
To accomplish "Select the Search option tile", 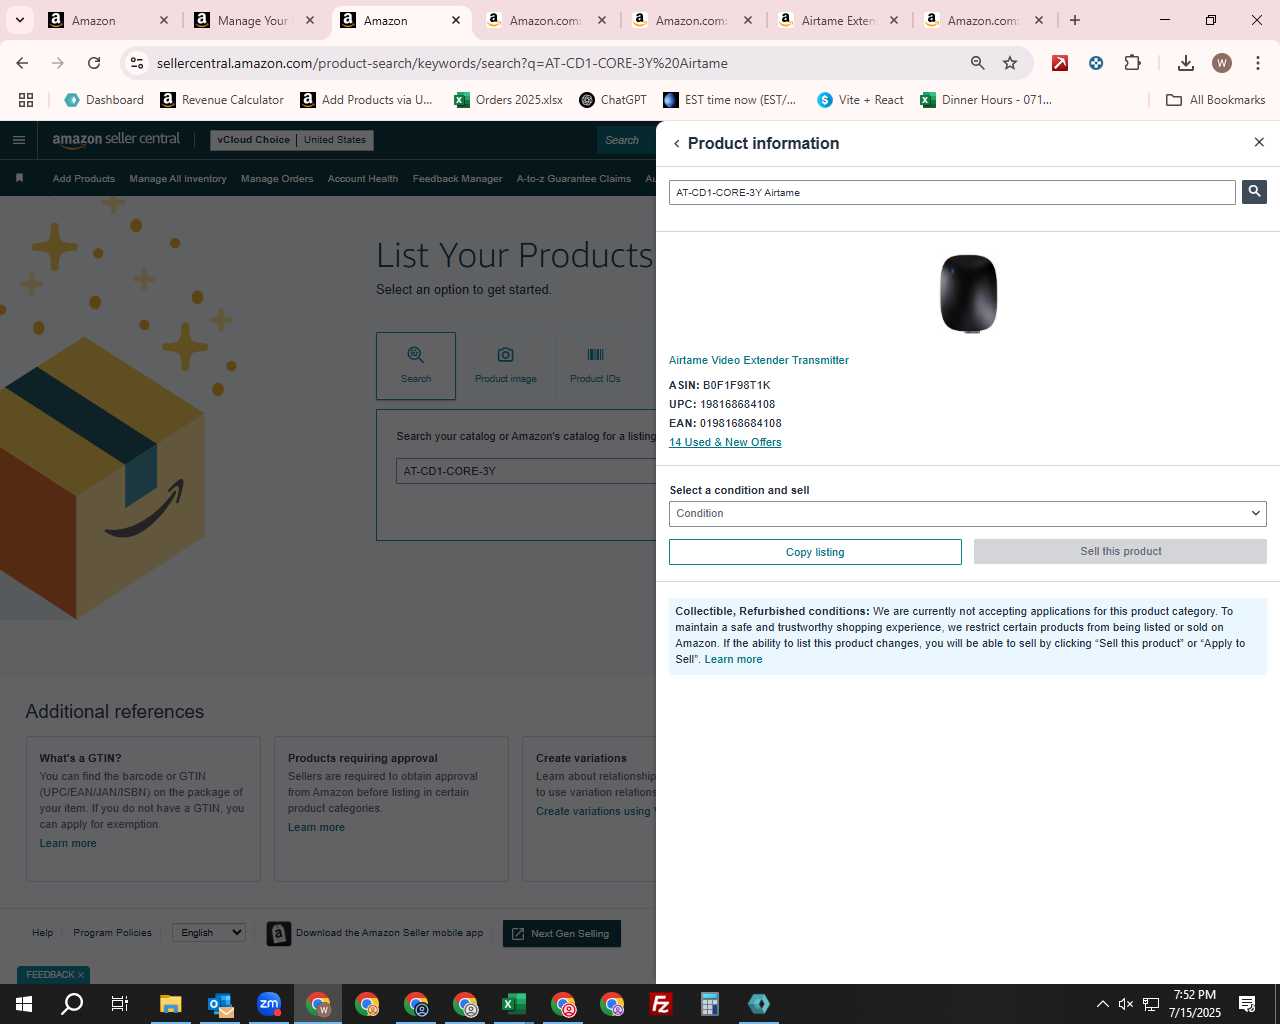I will point(416,366).
